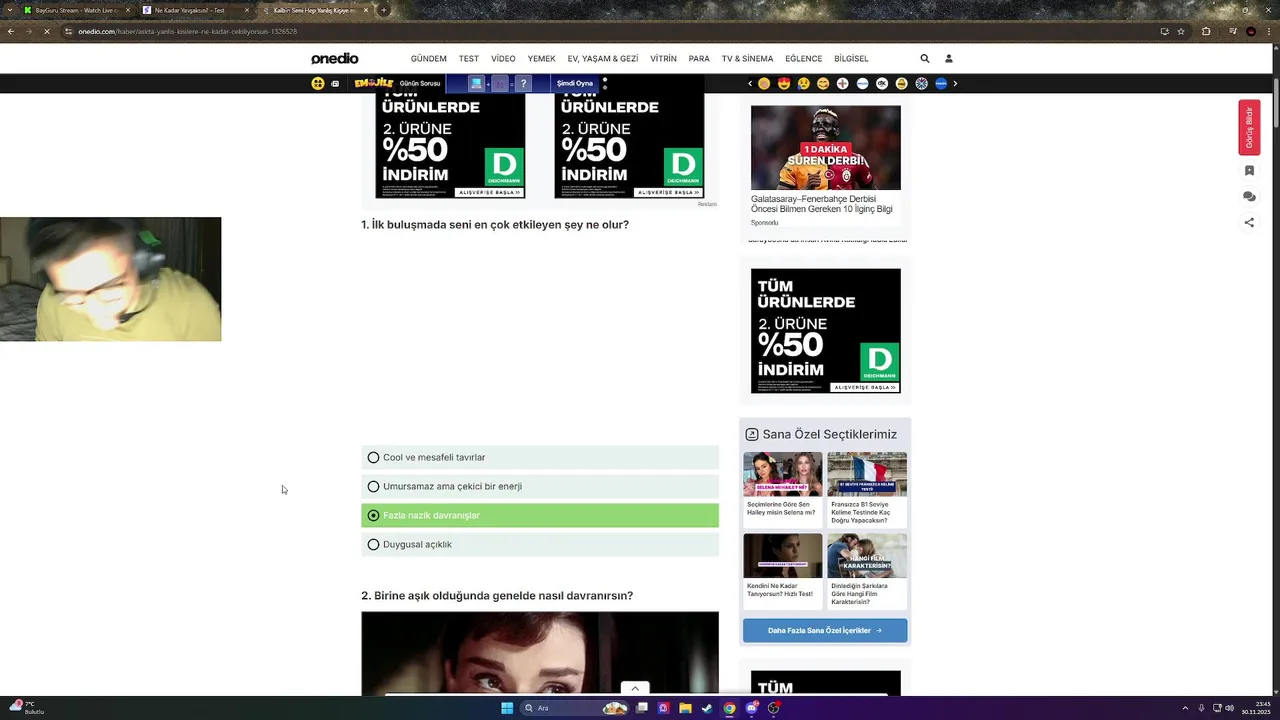Image resolution: width=1280 pixels, height=720 pixels.
Task: Select the crying emoji in the carousel
Action: tap(803, 84)
